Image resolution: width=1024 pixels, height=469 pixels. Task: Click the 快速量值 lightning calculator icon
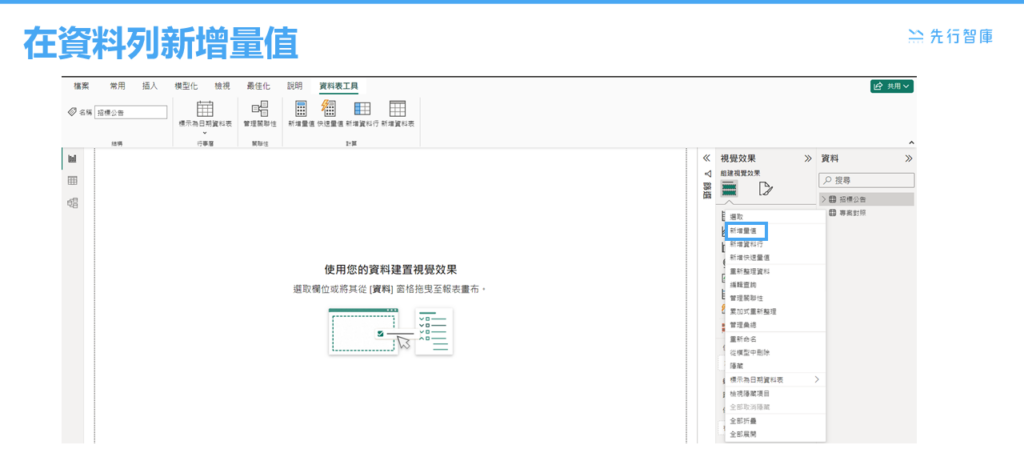[x=330, y=108]
